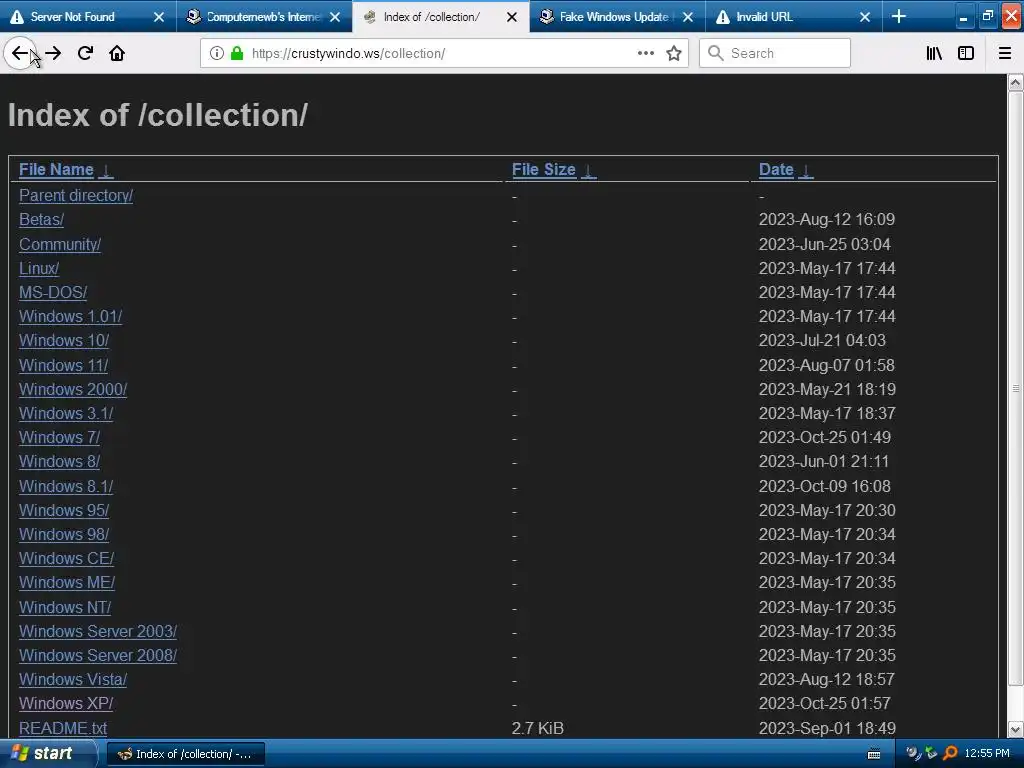Sort File Size descending with arrow
This screenshot has width=1024, height=768.
pos(588,170)
